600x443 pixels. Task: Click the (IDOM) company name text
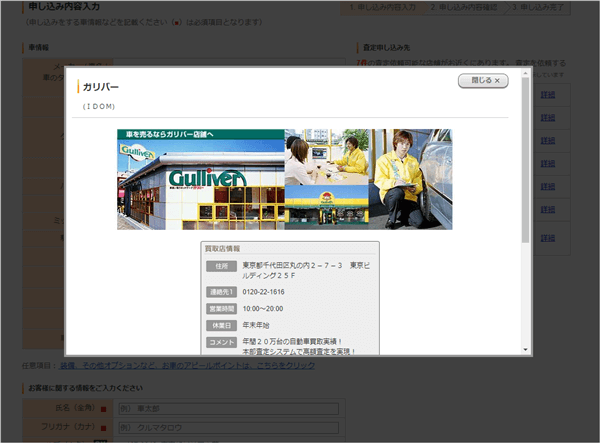click(99, 106)
